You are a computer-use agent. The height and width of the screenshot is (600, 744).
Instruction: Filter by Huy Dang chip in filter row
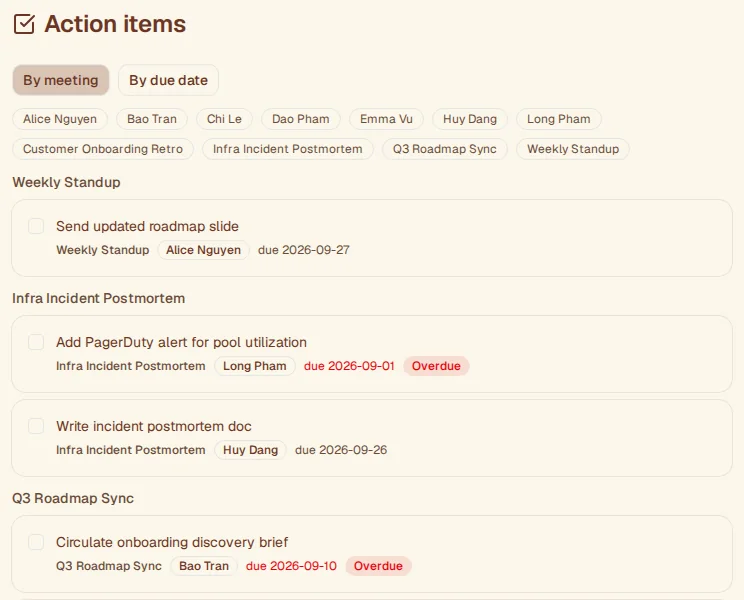(x=470, y=119)
